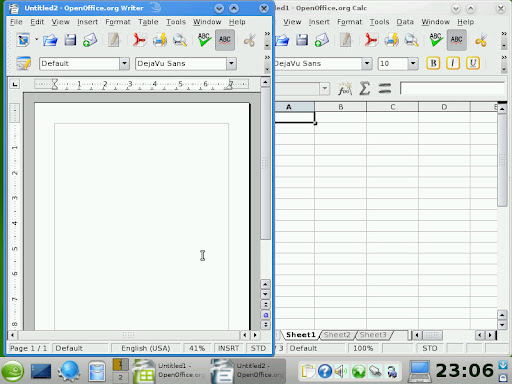This screenshot has width=512, height=384.
Task: Expand Writer's DejaVu Sans font dropdown
Action: [x=231, y=63]
